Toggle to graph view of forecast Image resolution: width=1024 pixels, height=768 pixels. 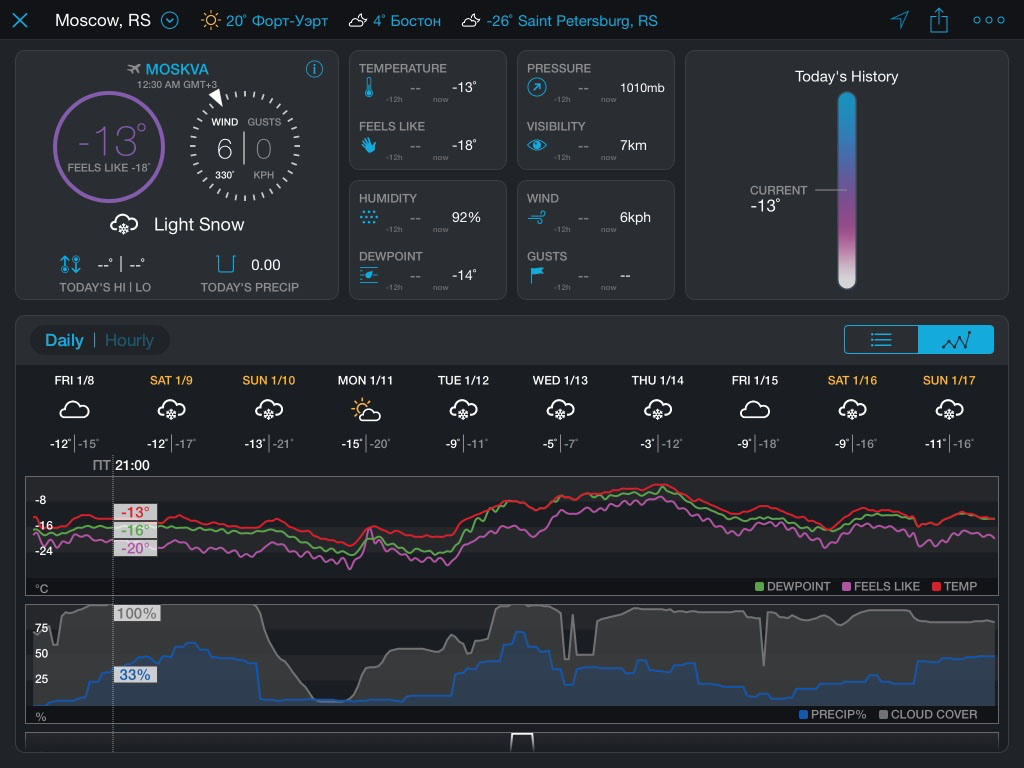click(x=956, y=340)
